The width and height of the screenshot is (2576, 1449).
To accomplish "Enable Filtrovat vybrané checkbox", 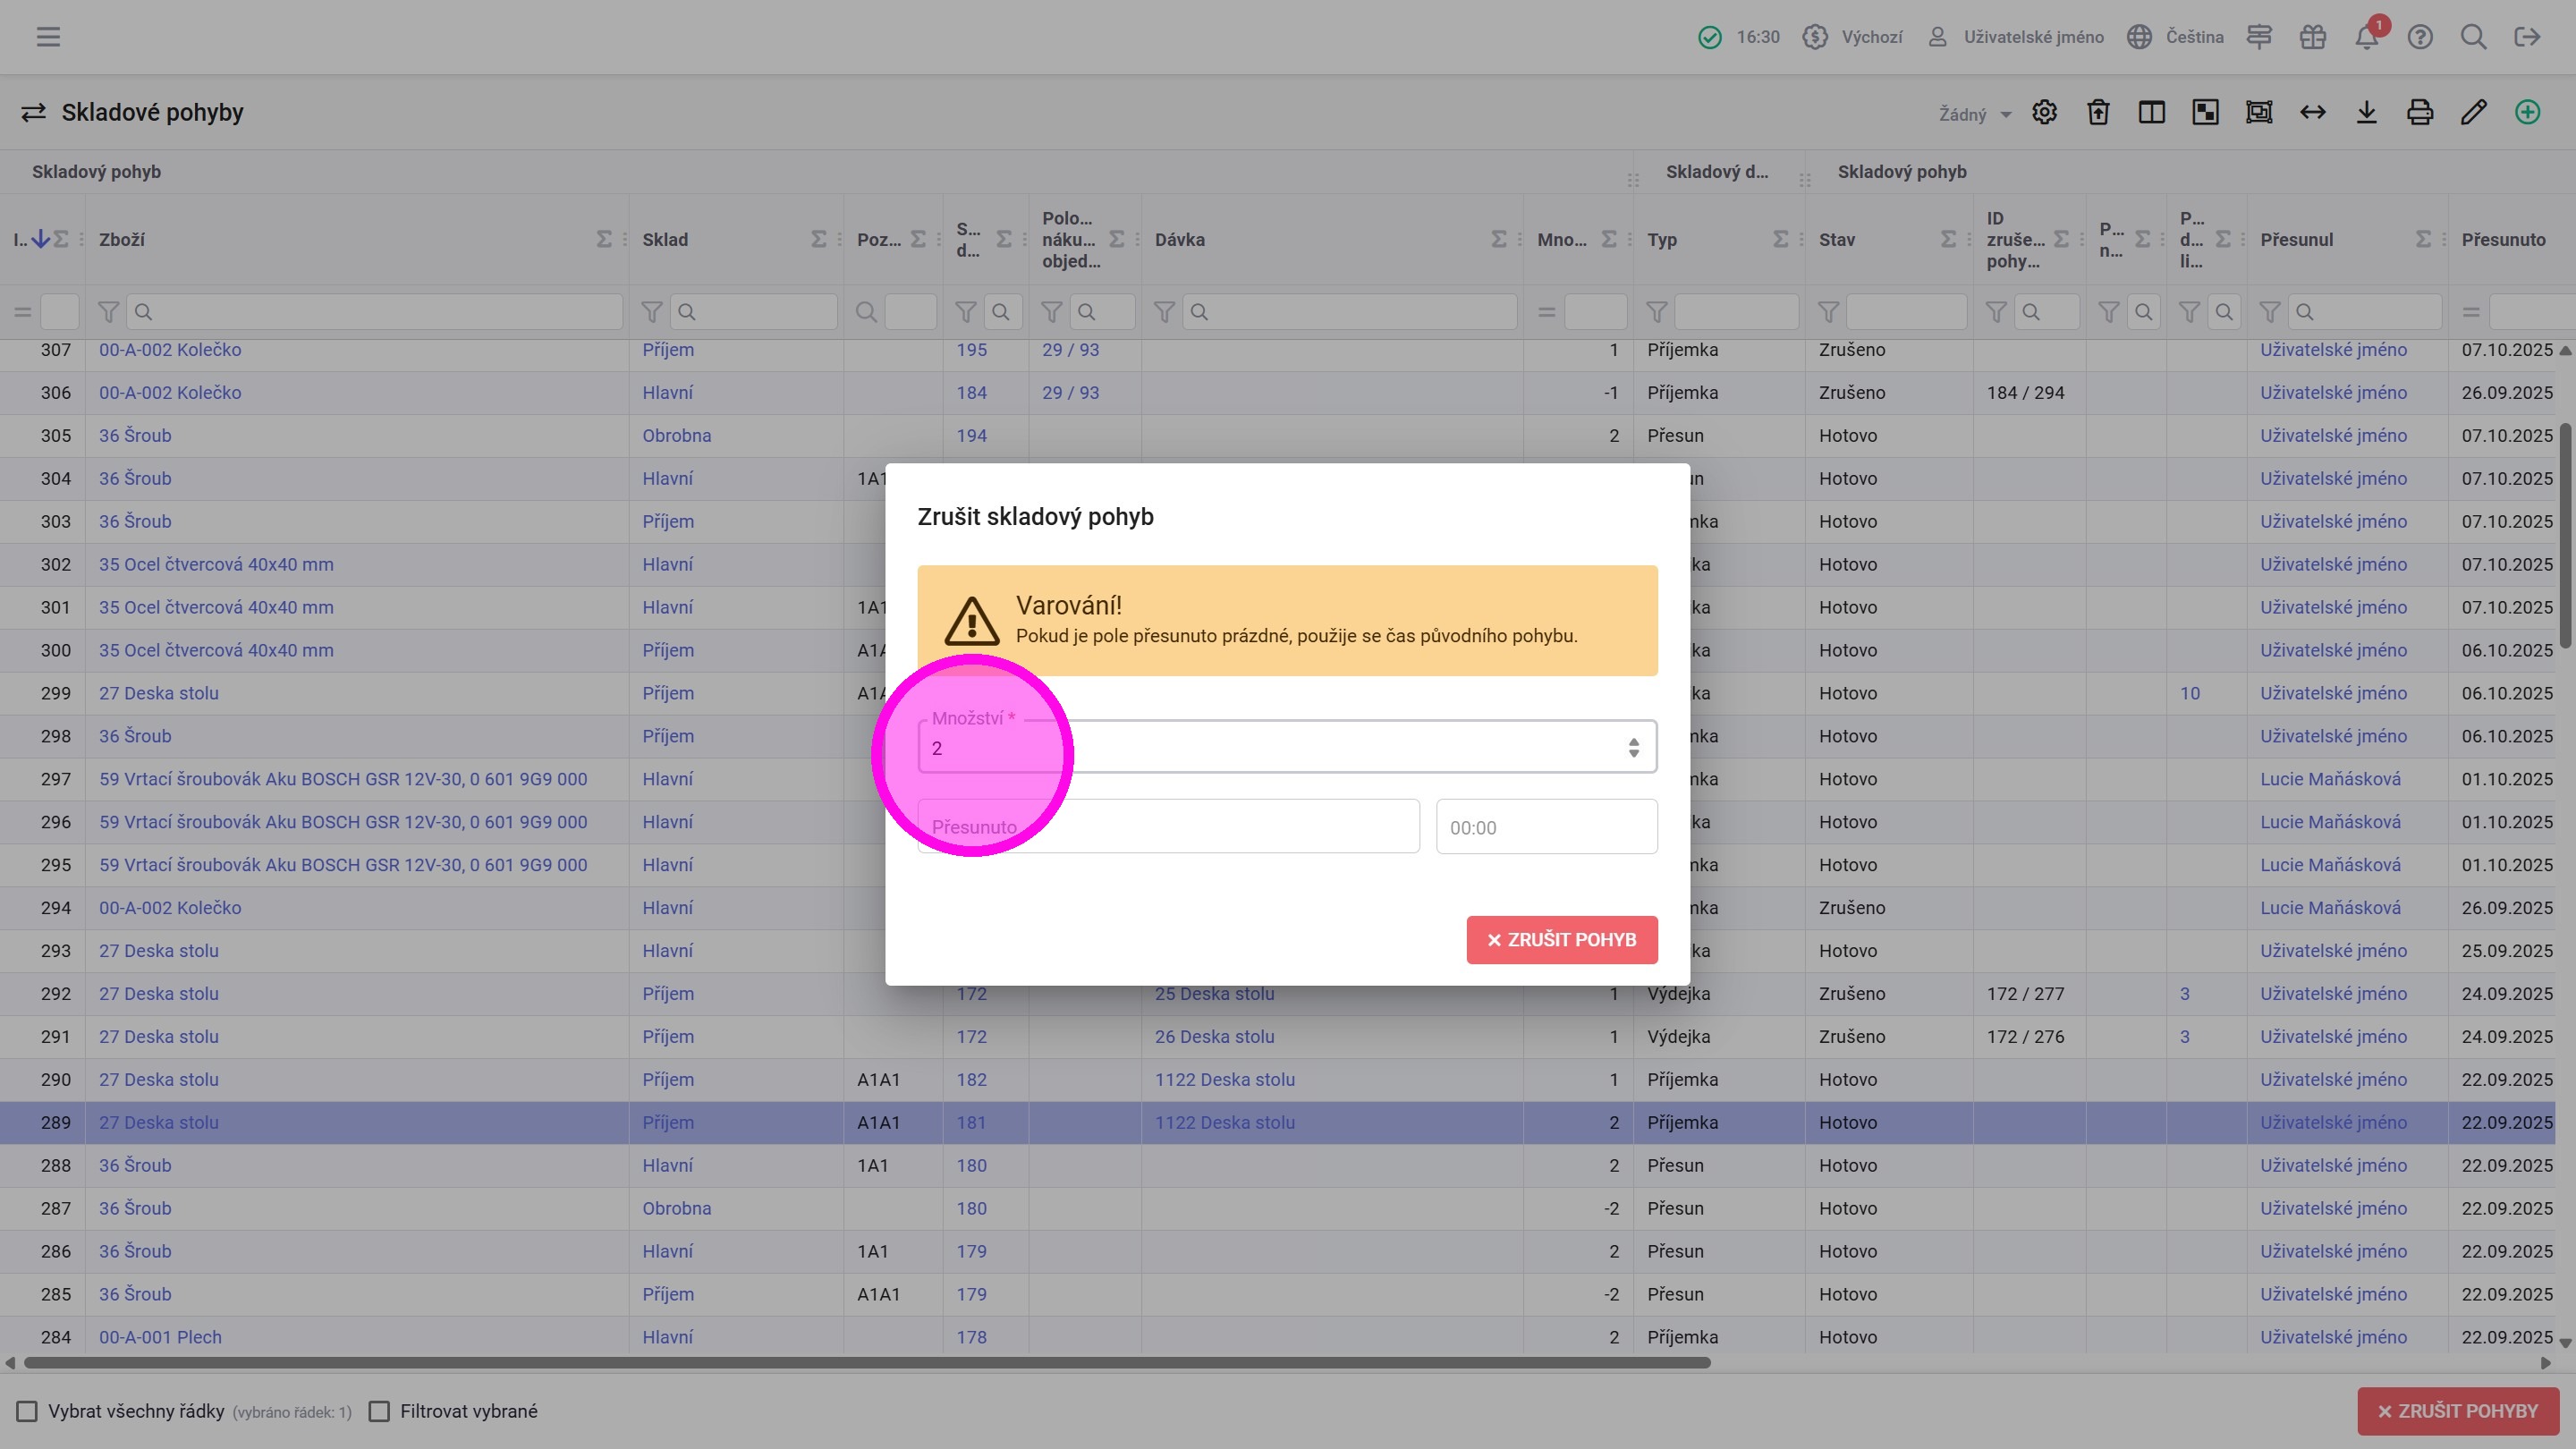I will coord(379,1411).
